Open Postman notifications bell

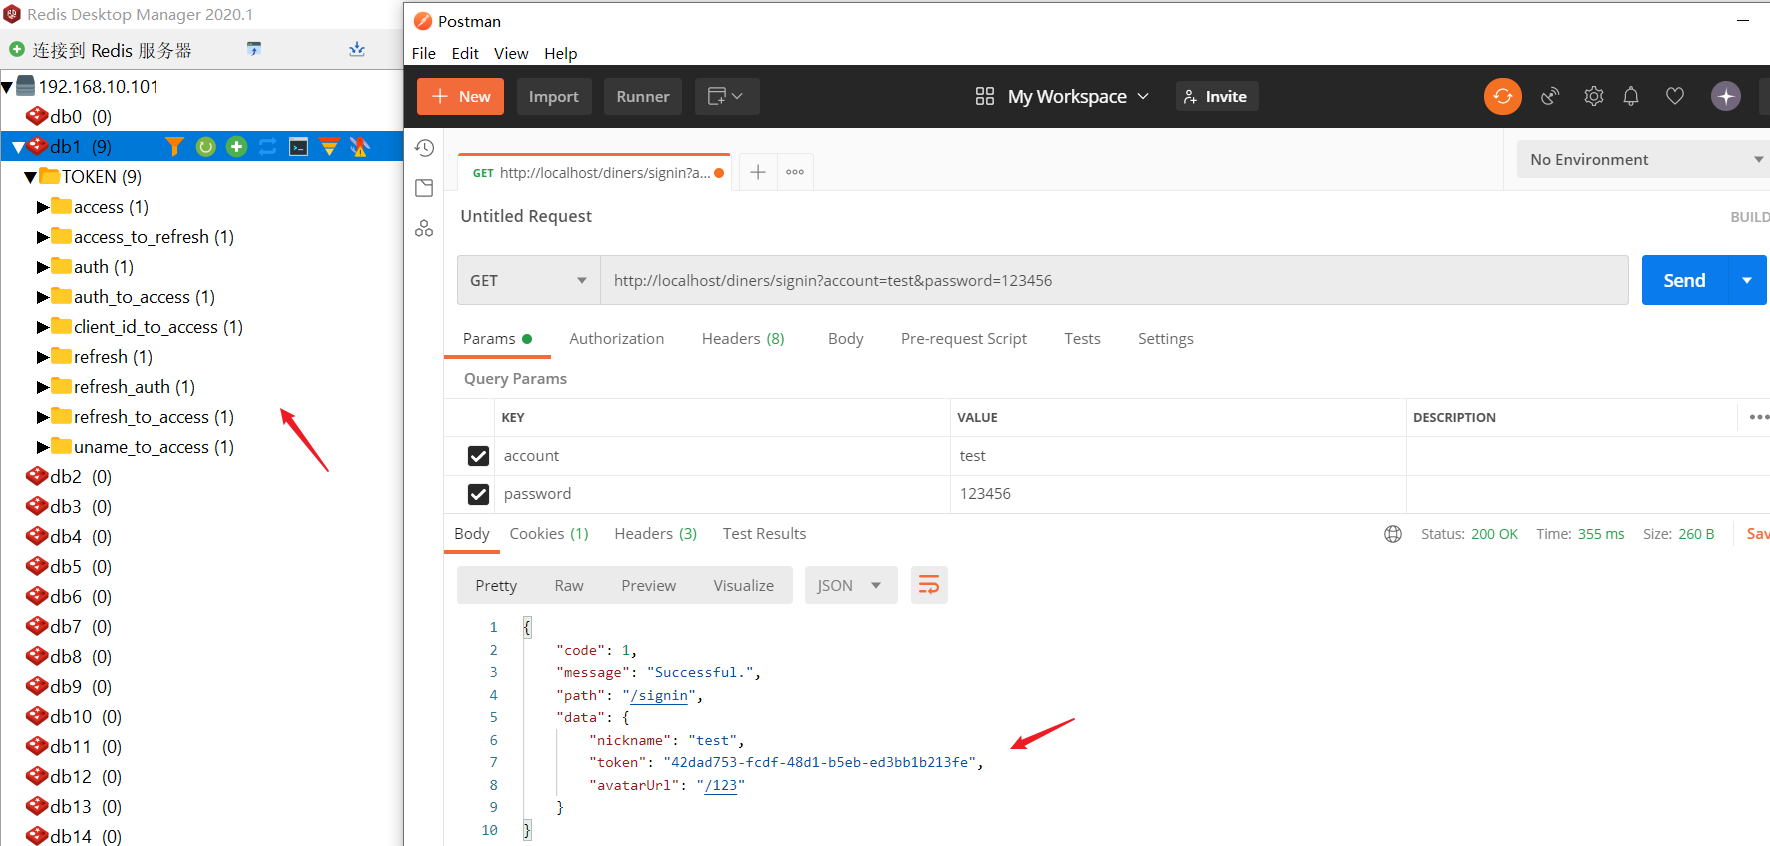[1631, 96]
